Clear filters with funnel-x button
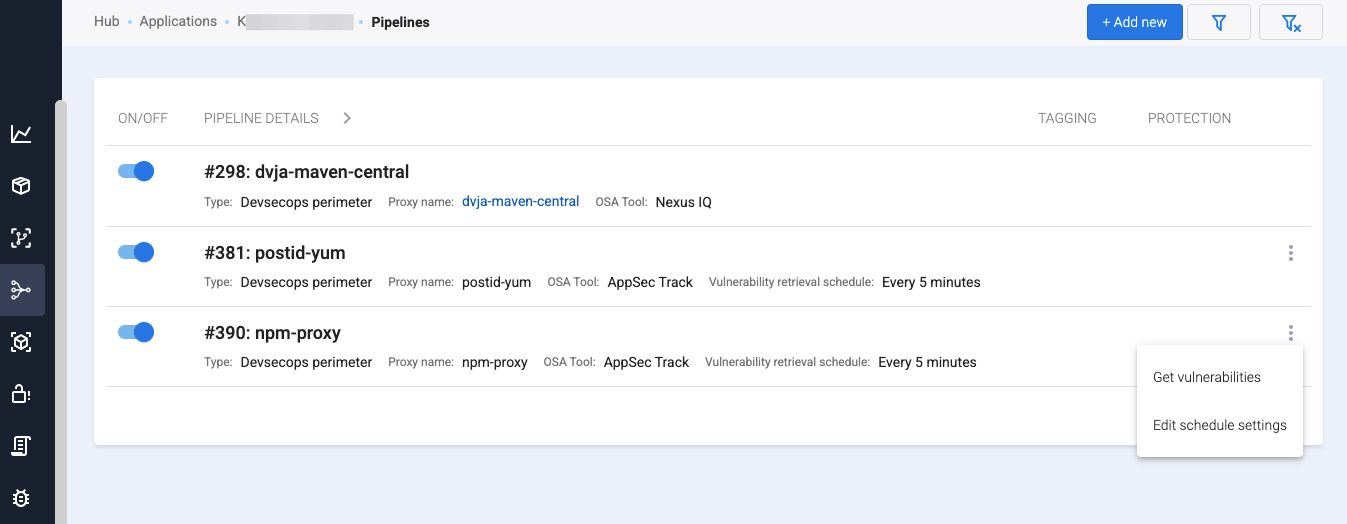1347x524 pixels. (x=1290, y=22)
